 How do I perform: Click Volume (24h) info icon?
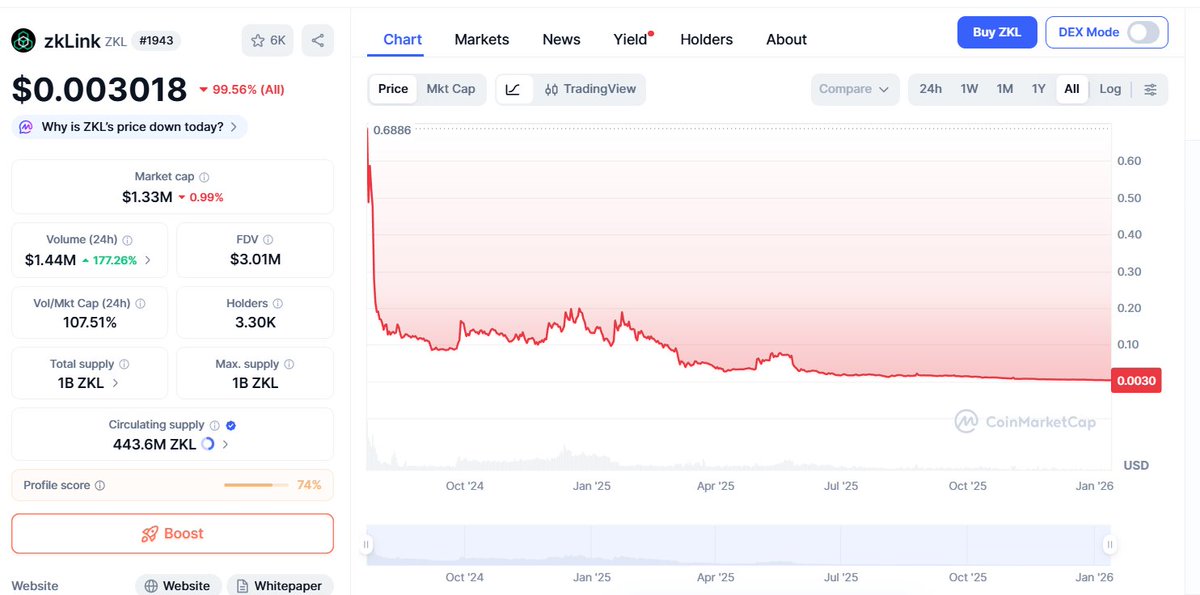(x=127, y=240)
